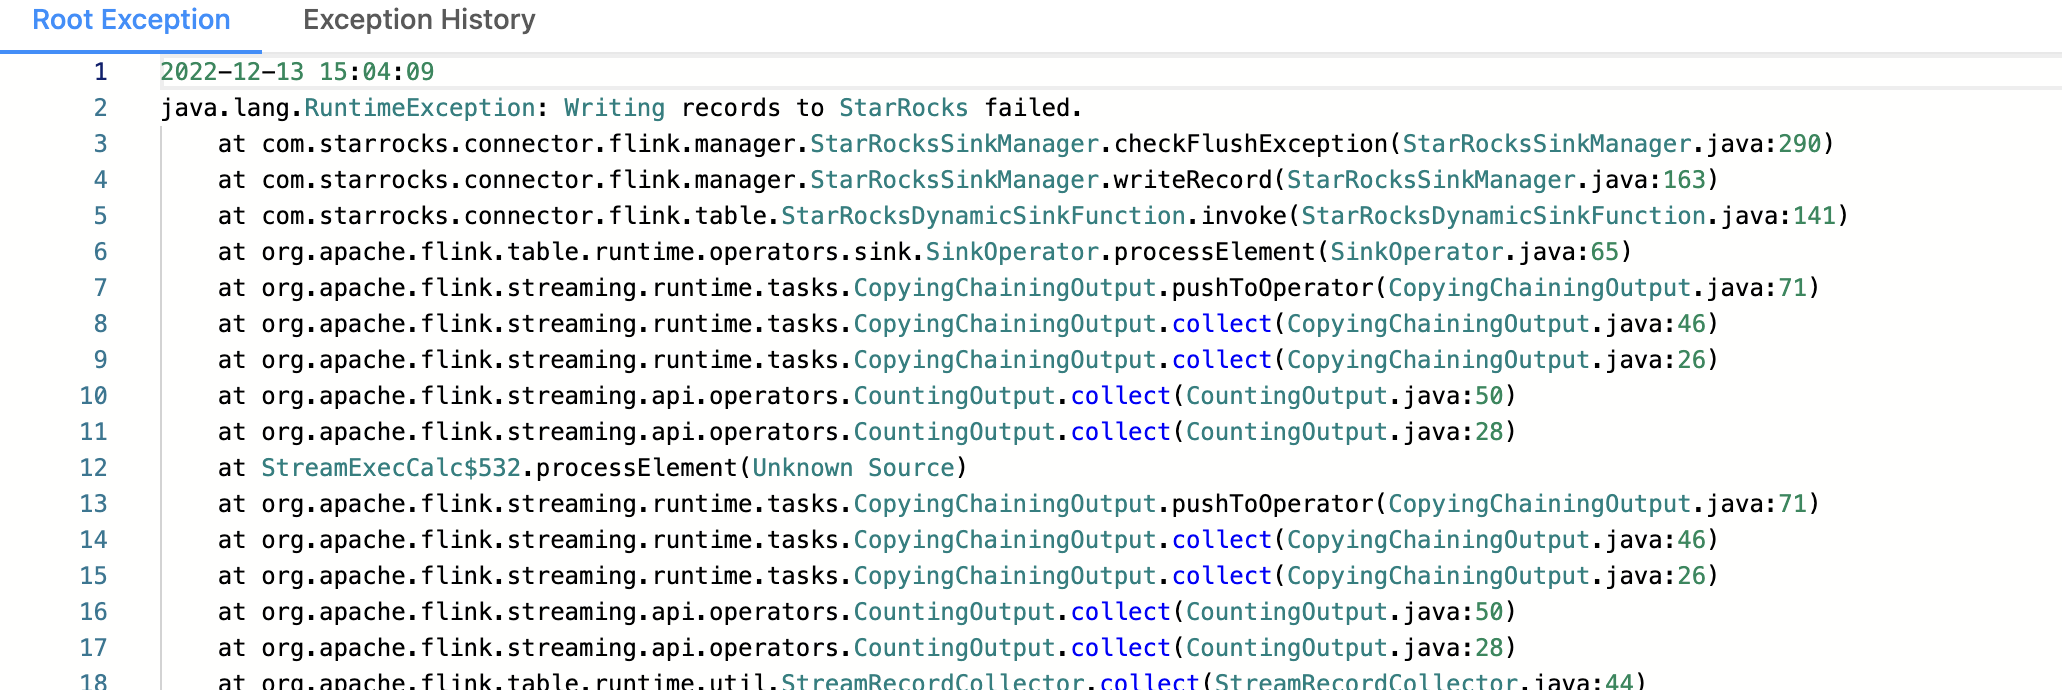Click the 'StarRocks failed' message text

[x=958, y=108]
